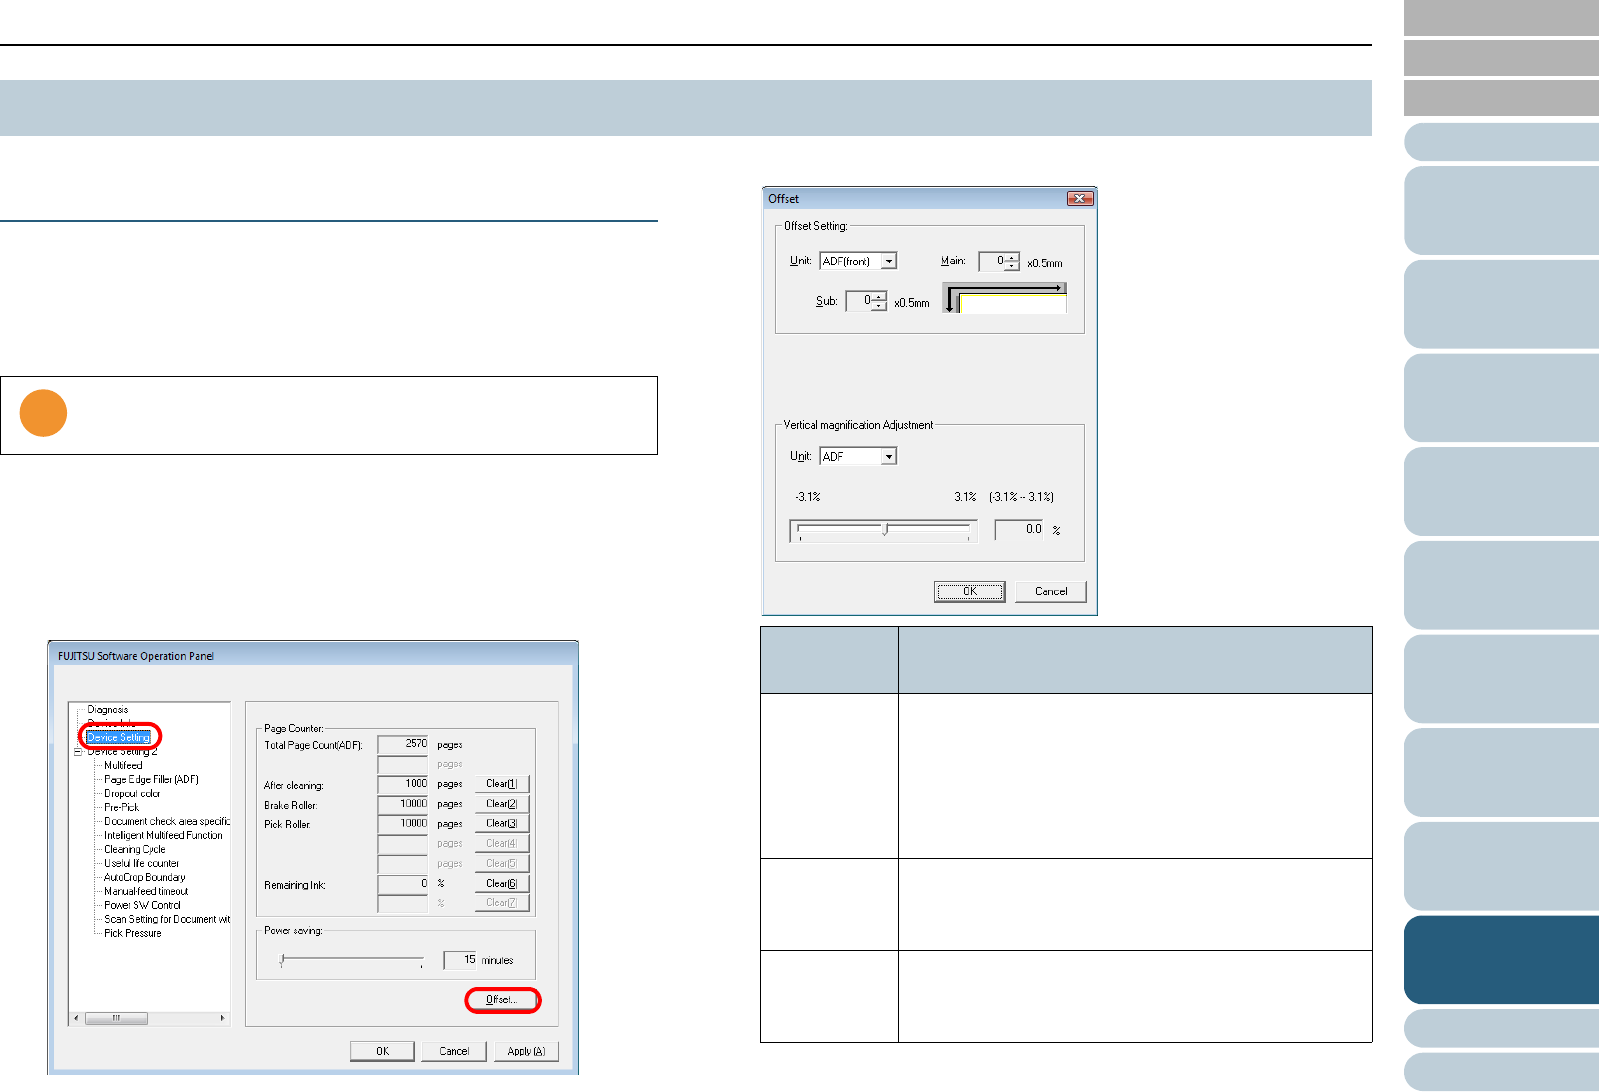Choose Pick Pressure in the settings tree
The width and height of the screenshot is (1599, 1092).
coord(132,934)
